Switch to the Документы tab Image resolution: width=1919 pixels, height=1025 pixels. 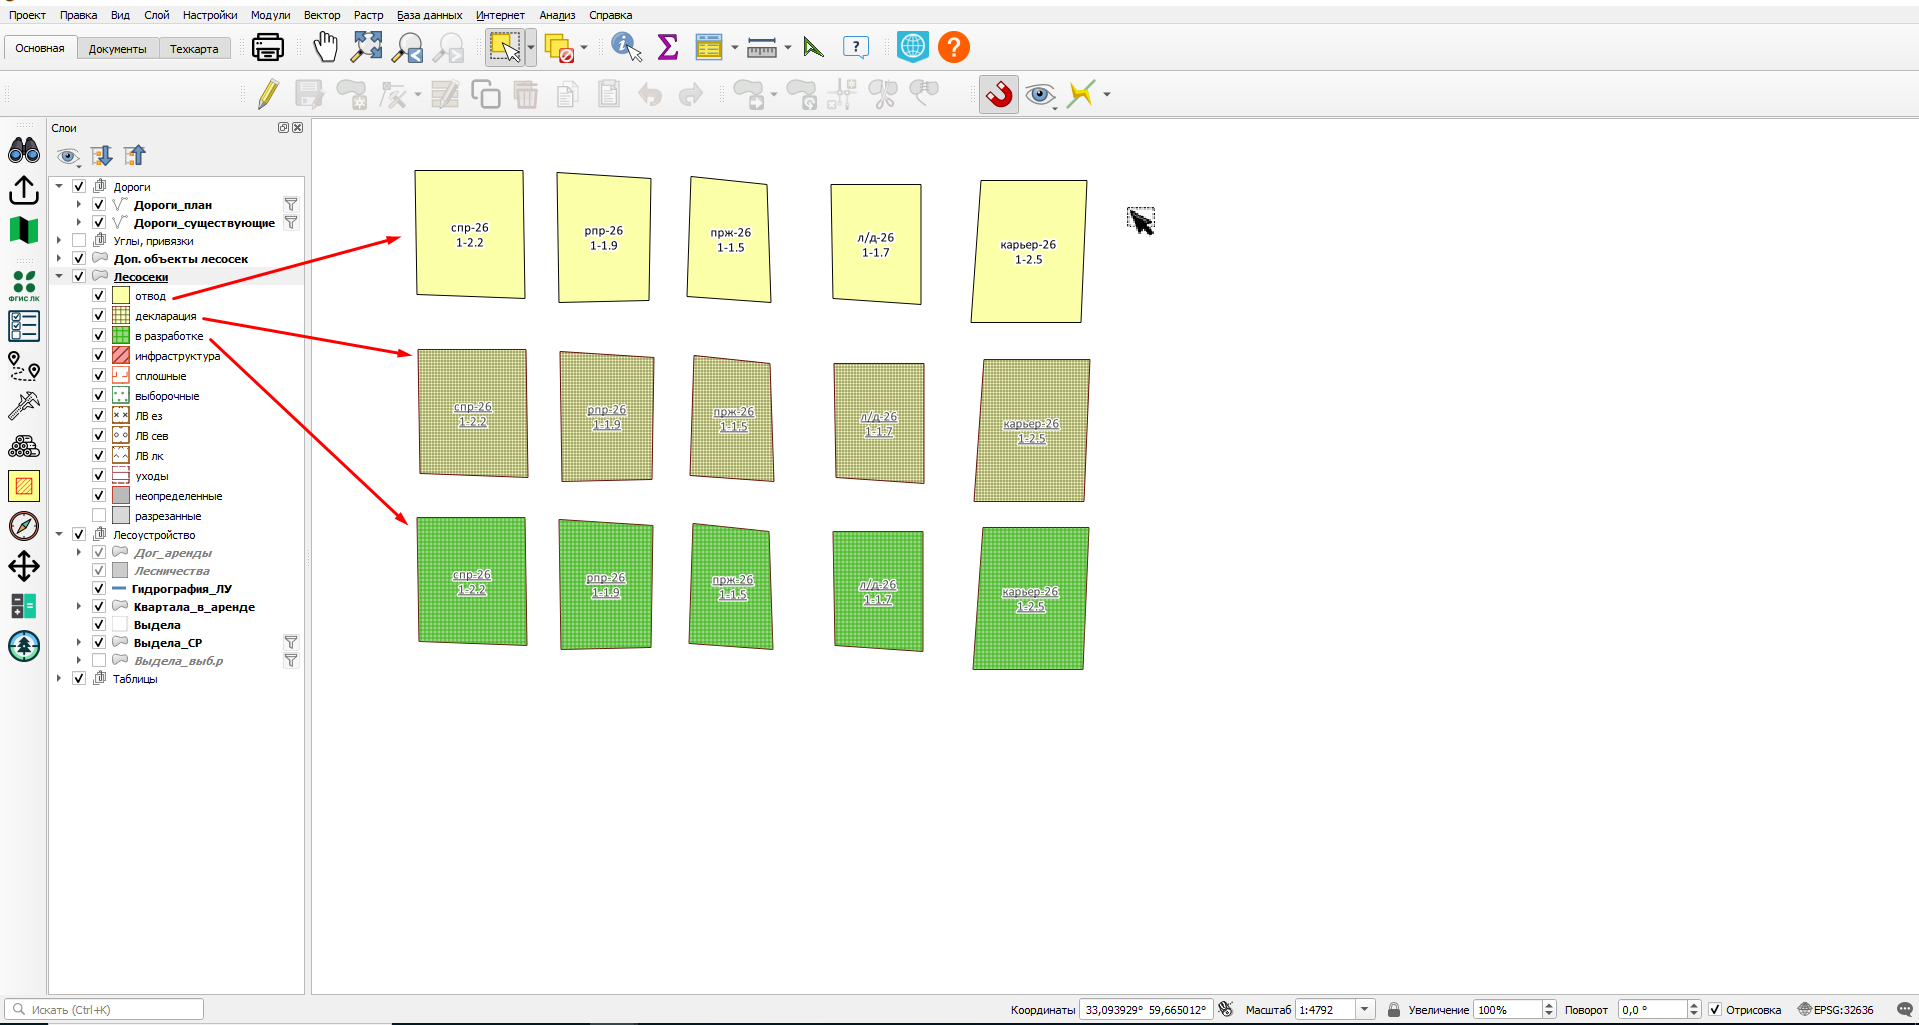click(x=117, y=49)
